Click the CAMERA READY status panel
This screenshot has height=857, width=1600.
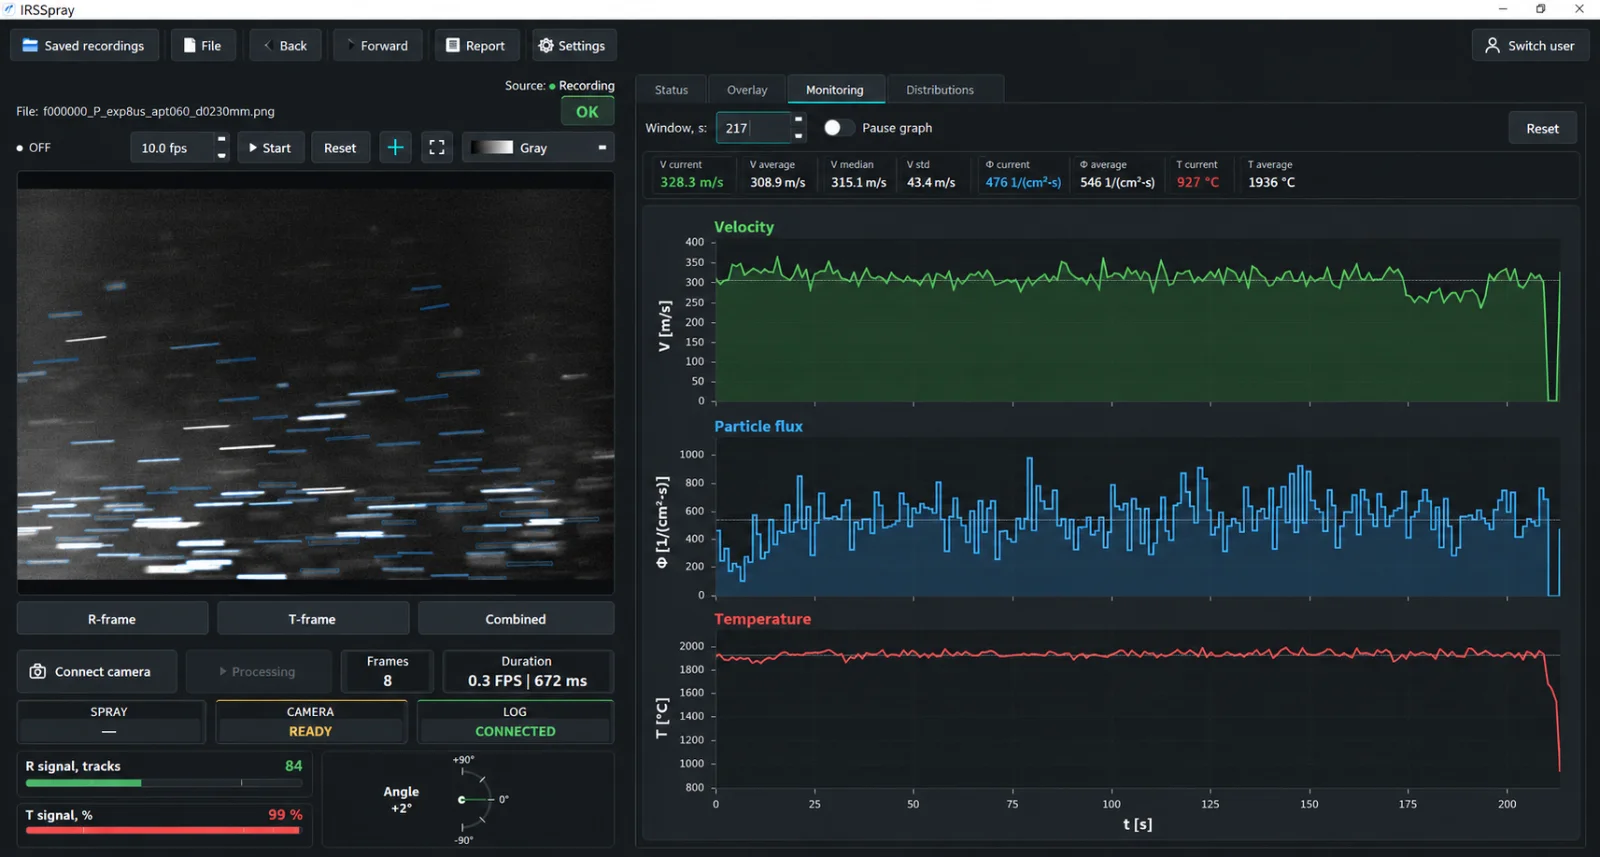[311, 721]
